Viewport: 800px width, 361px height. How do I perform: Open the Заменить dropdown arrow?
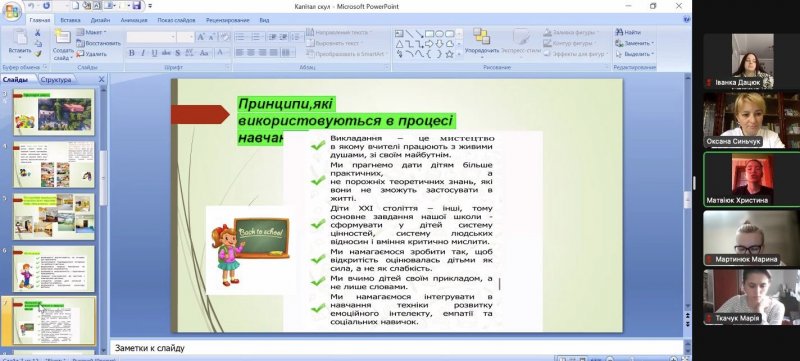[x=652, y=43]
